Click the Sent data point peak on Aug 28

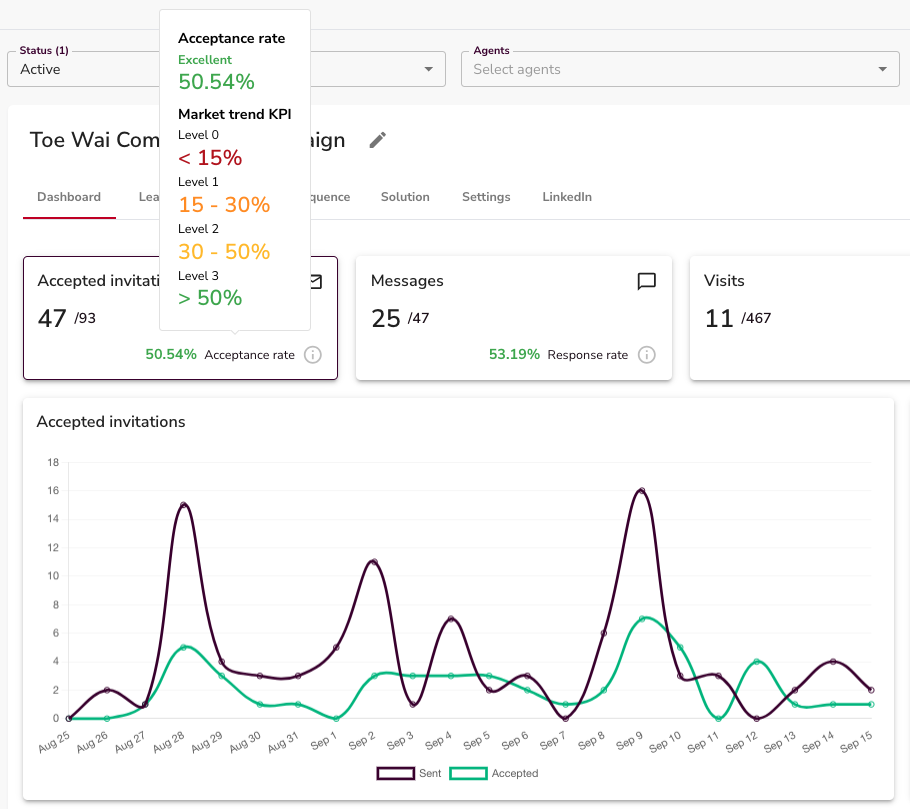[x=184, y=505]
